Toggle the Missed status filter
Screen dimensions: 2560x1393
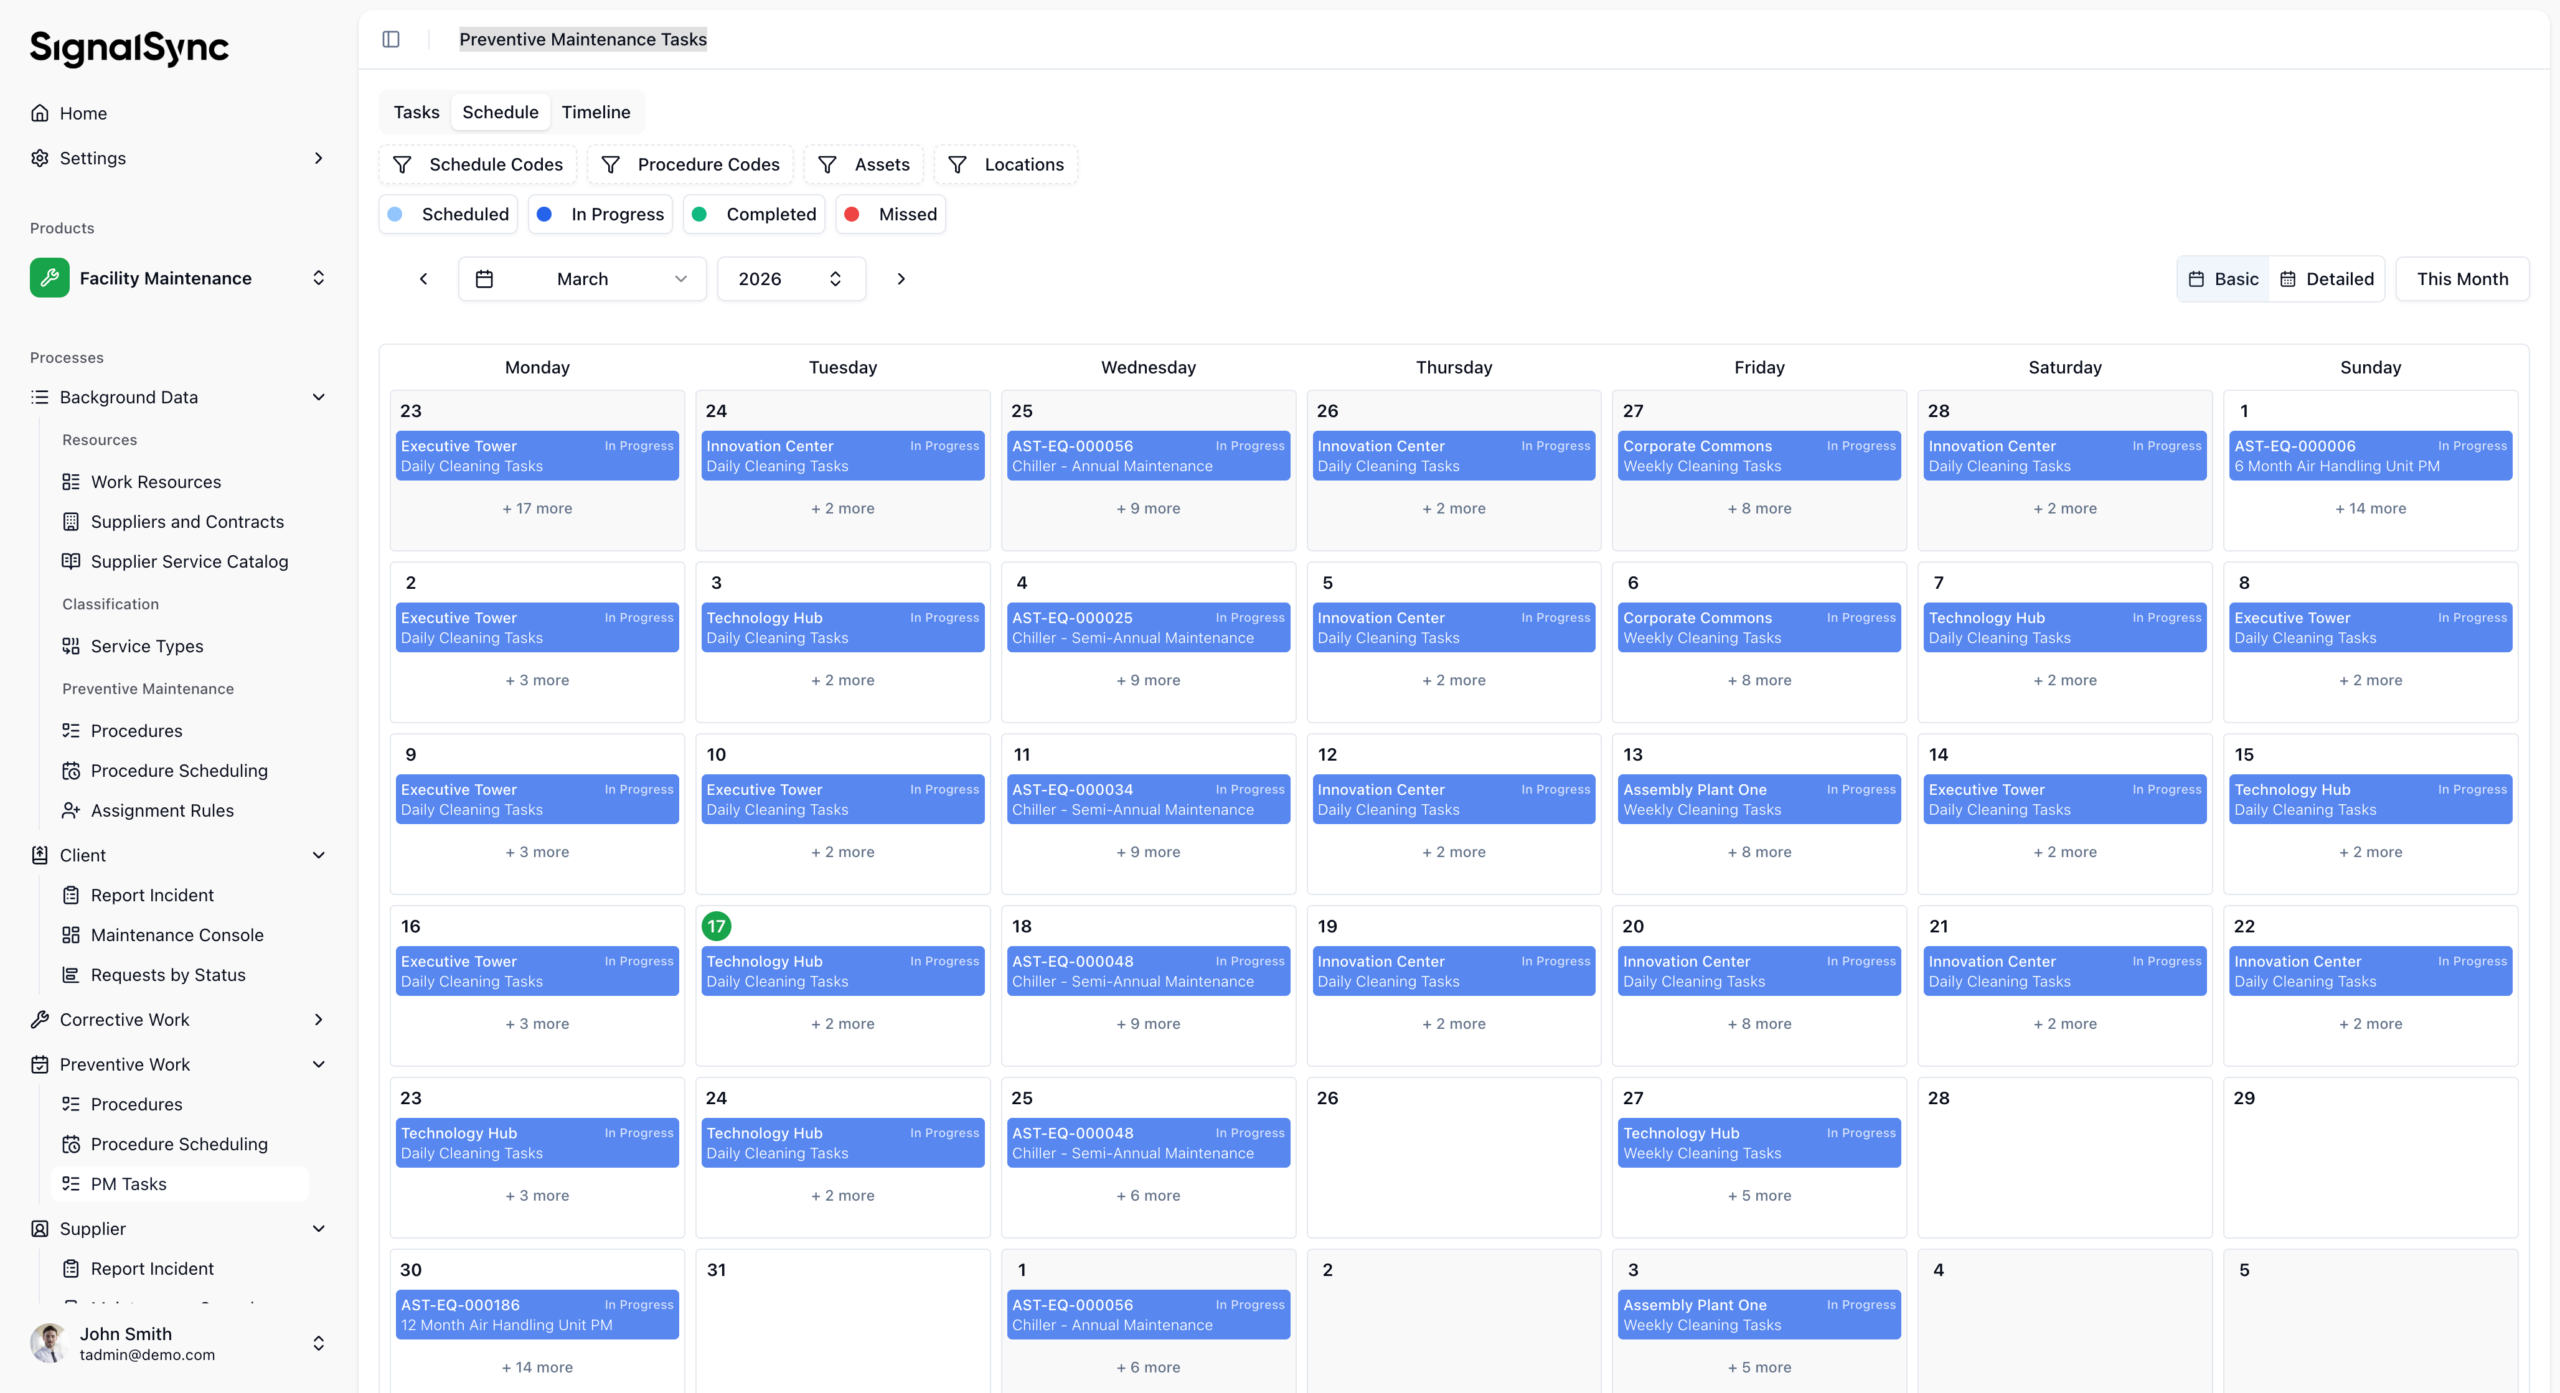[x=890, y=214]
